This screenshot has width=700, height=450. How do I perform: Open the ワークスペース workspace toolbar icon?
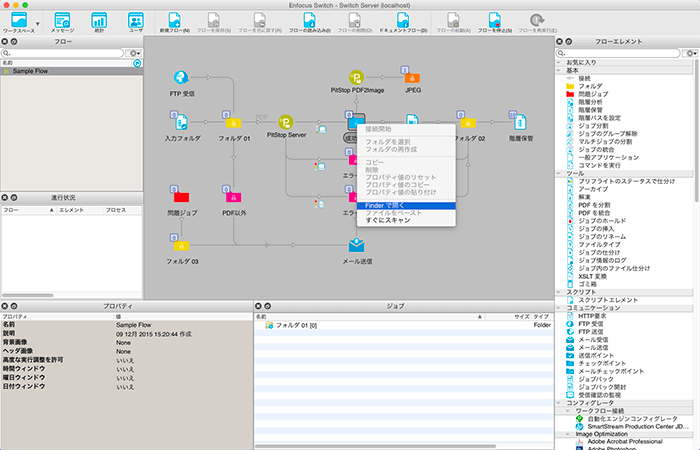pos(19,21)
